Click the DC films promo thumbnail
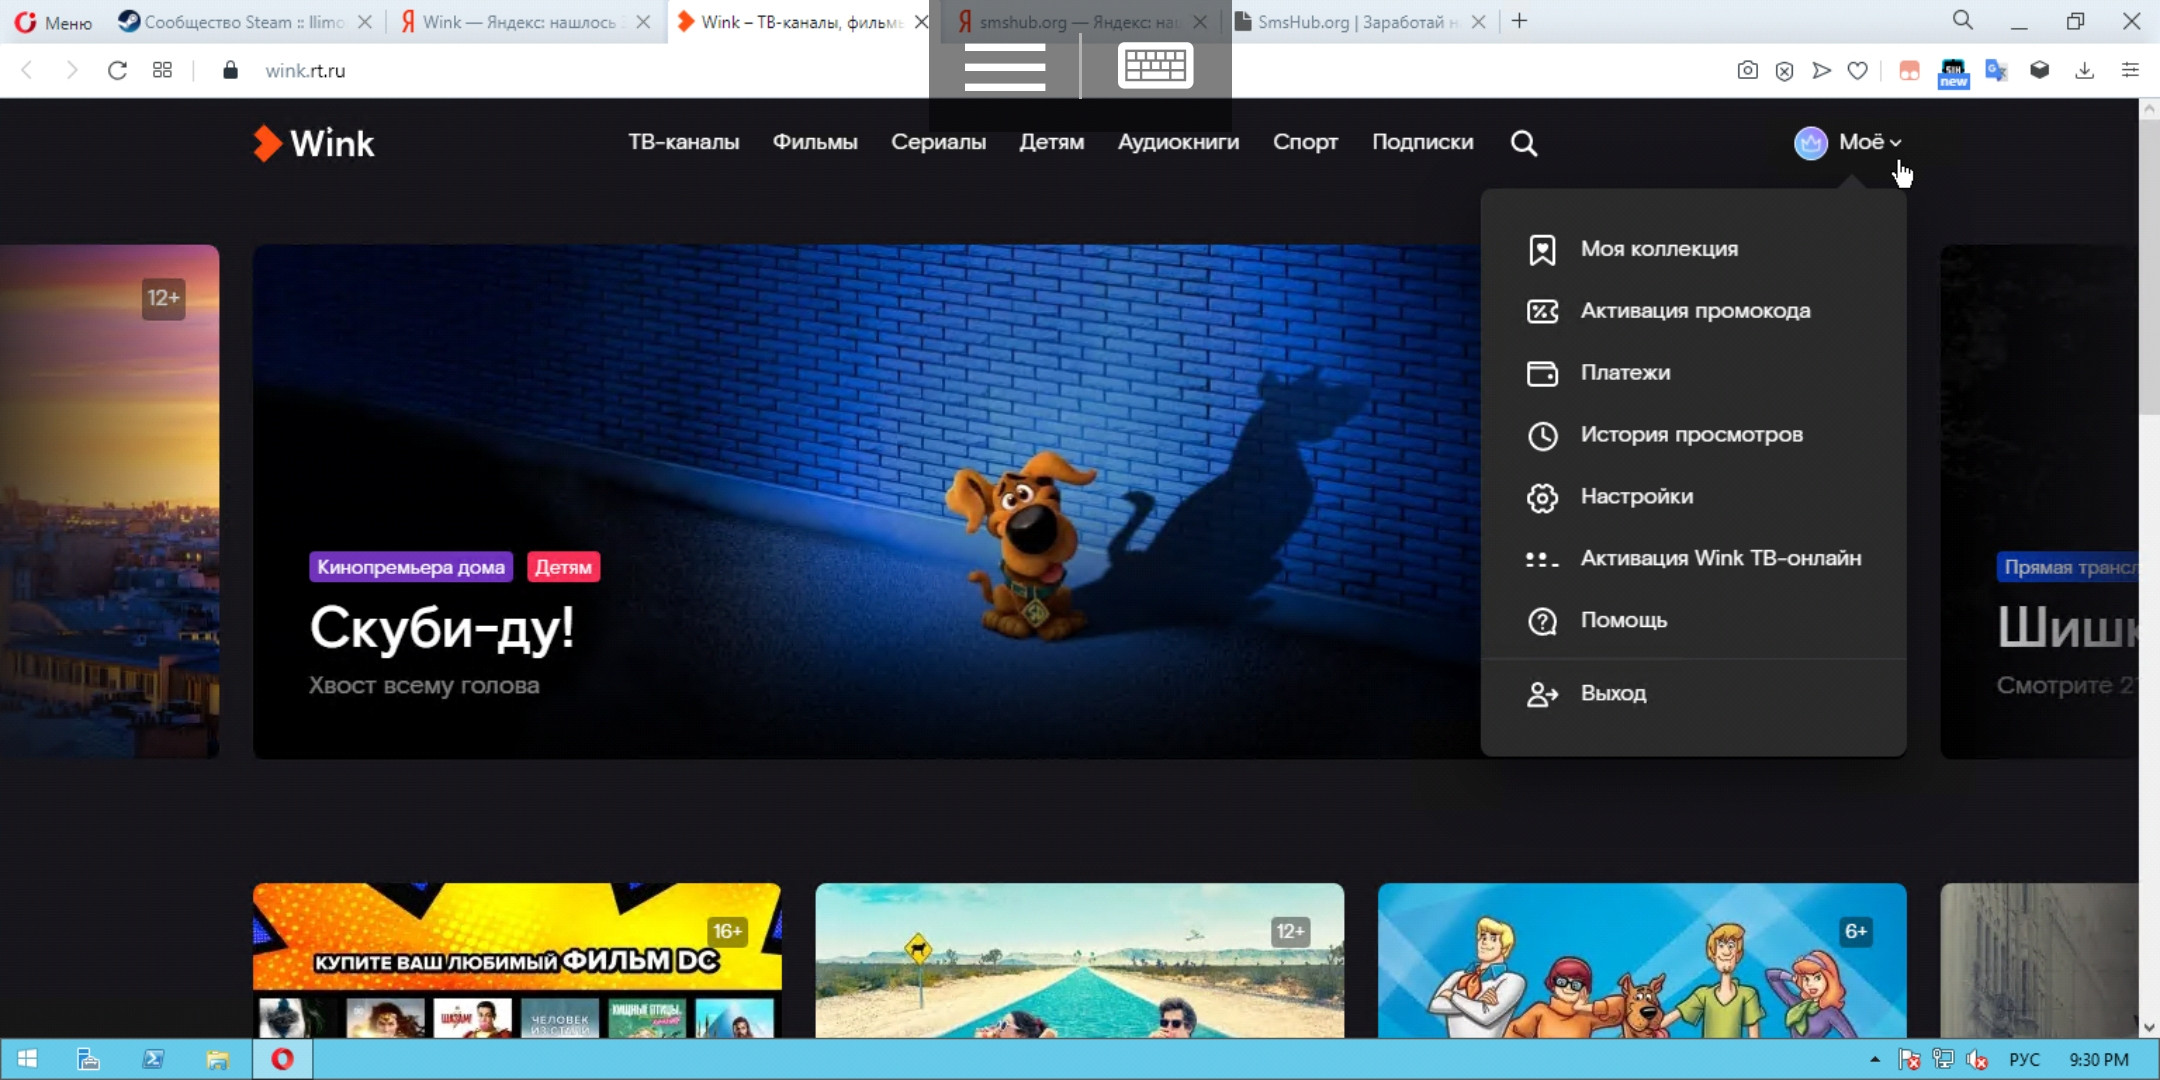The width and height of the screenshot is (2160, 1080). [x=517, y=960]
